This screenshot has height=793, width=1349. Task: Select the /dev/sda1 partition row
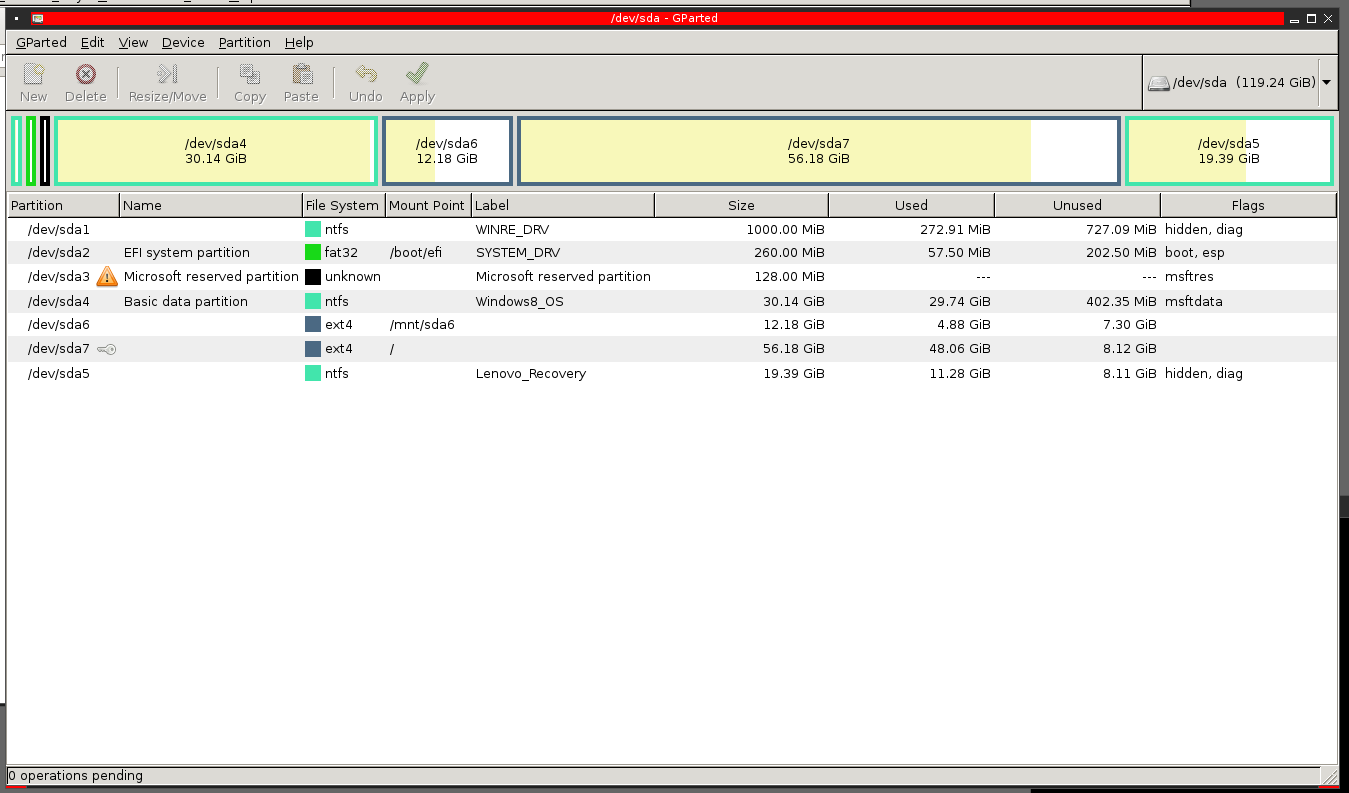coord(672,229)
